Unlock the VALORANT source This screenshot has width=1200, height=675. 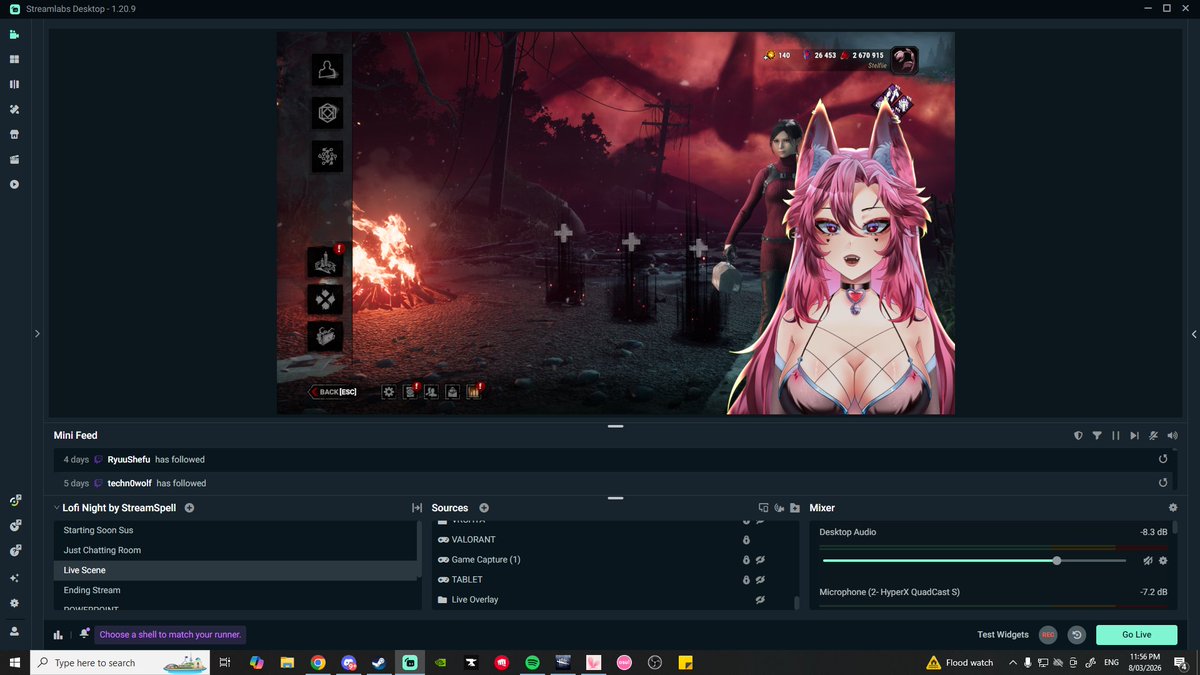coord(746,540)
